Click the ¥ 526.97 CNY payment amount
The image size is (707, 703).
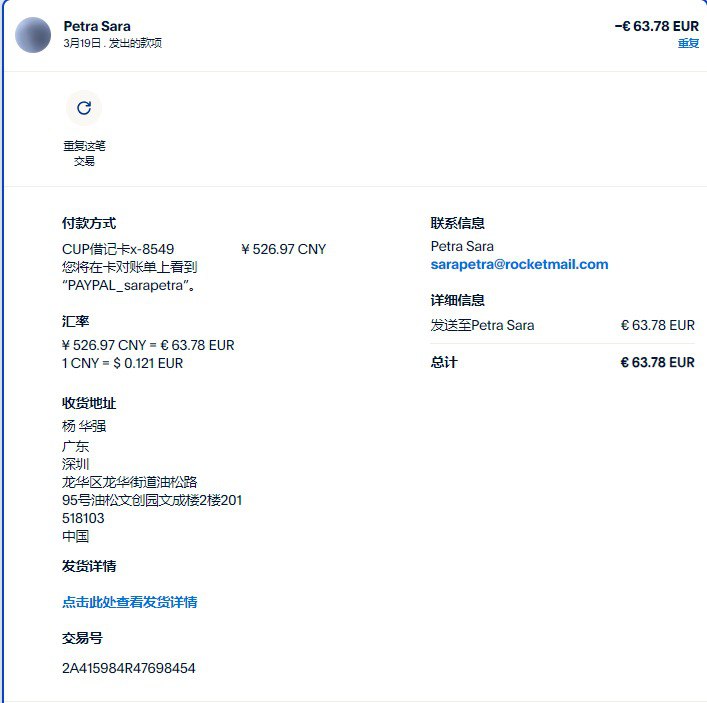click(x=284, y=249)
